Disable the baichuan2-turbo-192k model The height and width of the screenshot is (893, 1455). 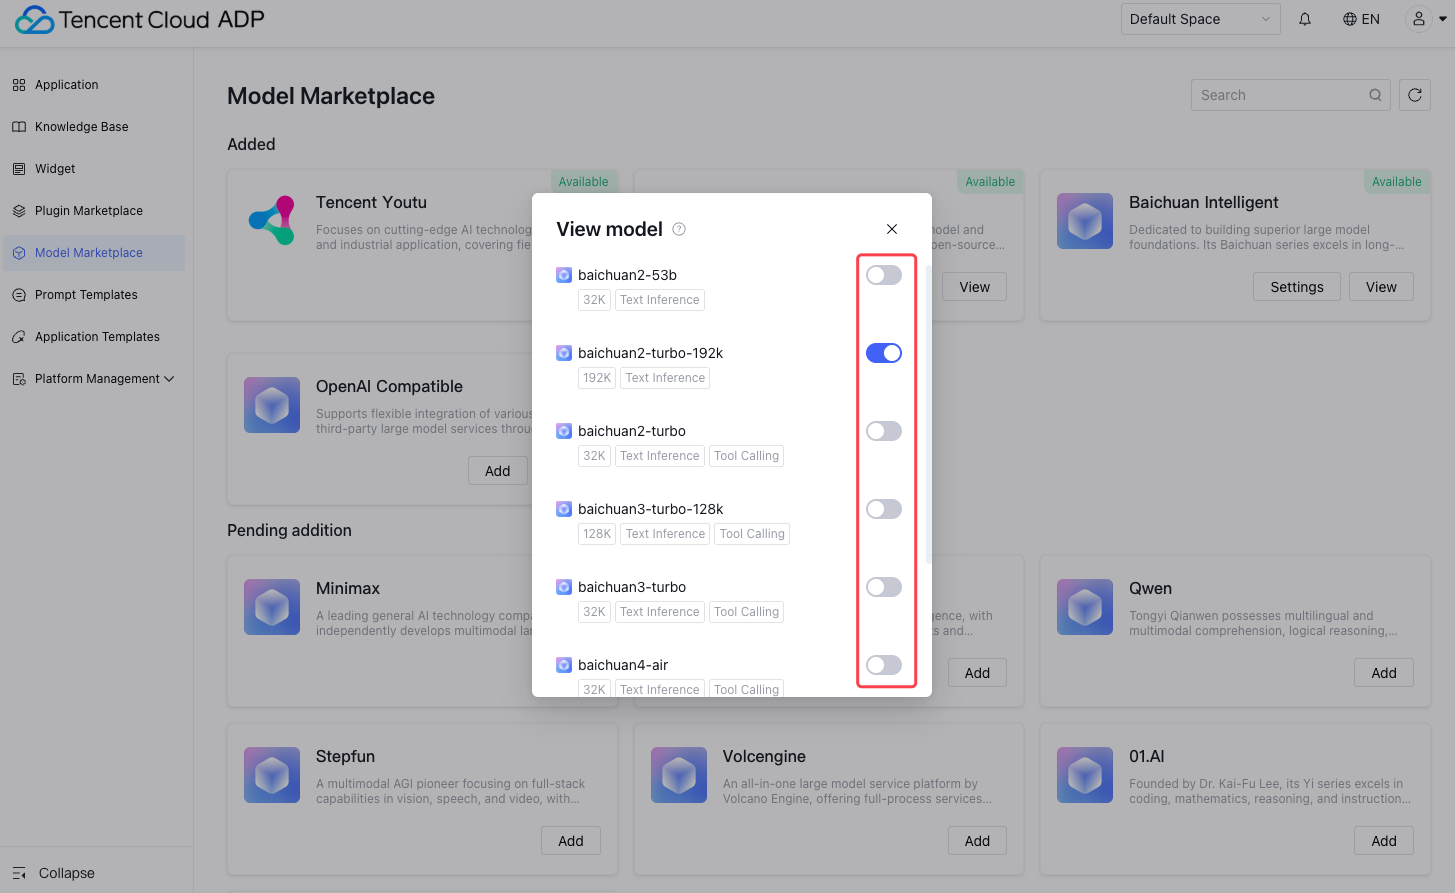(x=884, y=353)
